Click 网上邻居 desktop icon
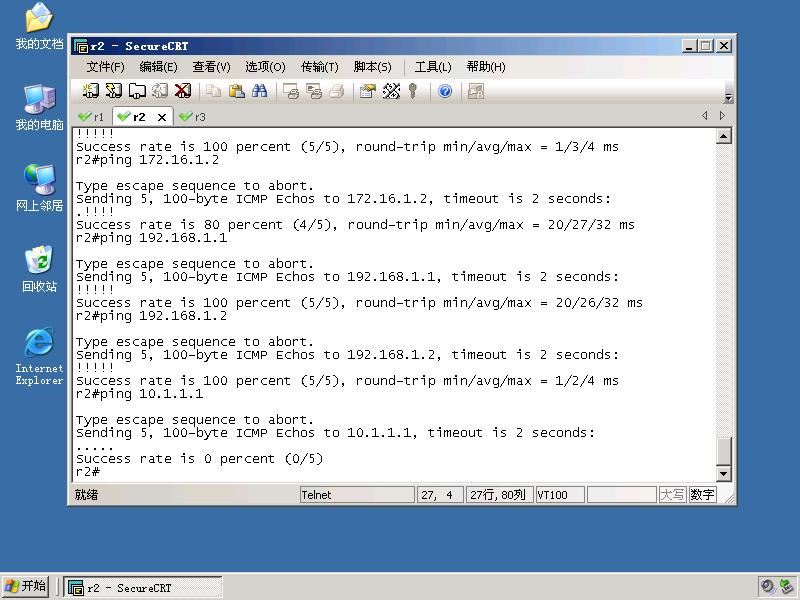Viewport: 800px width, 600px height. coord(39,188)
